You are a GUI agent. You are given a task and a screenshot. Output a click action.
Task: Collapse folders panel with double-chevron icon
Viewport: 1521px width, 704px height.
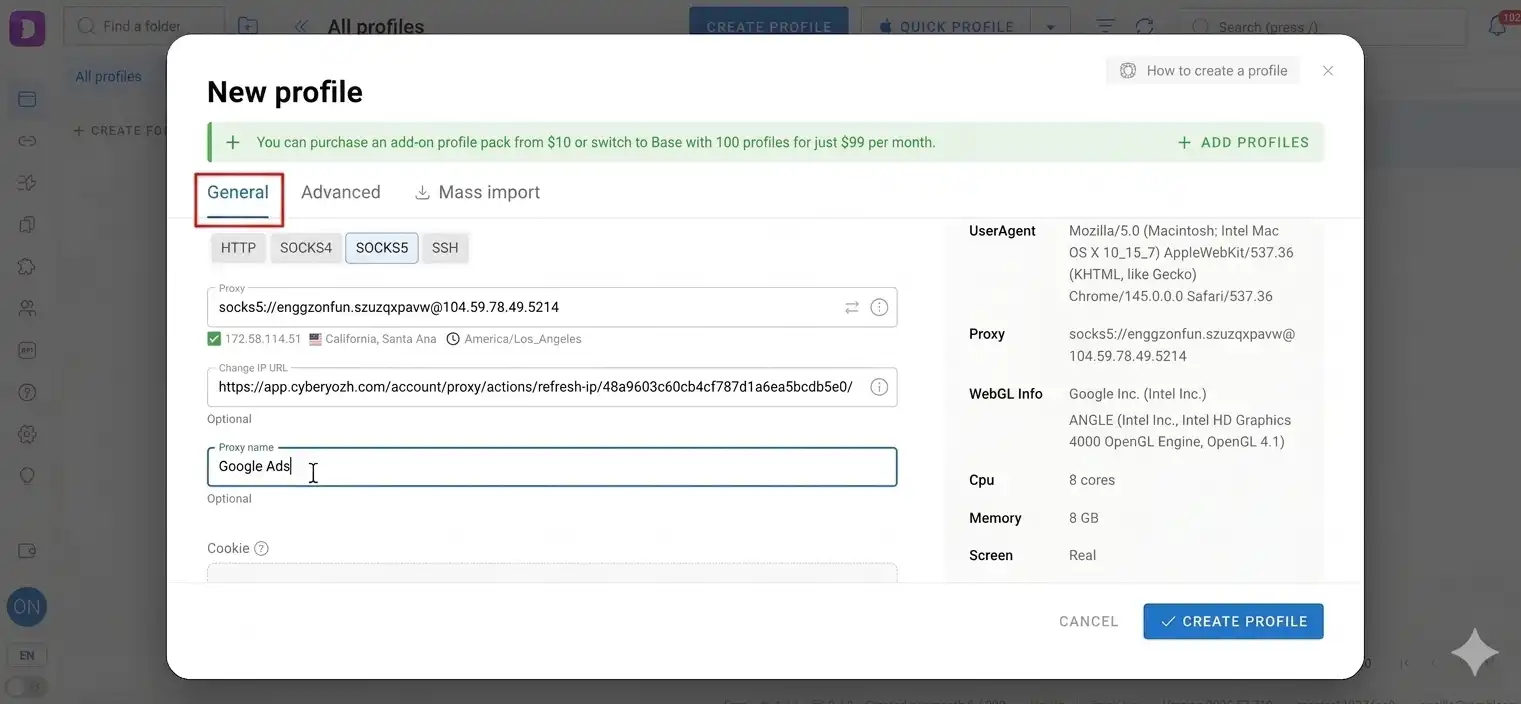[x=301, y=27]
